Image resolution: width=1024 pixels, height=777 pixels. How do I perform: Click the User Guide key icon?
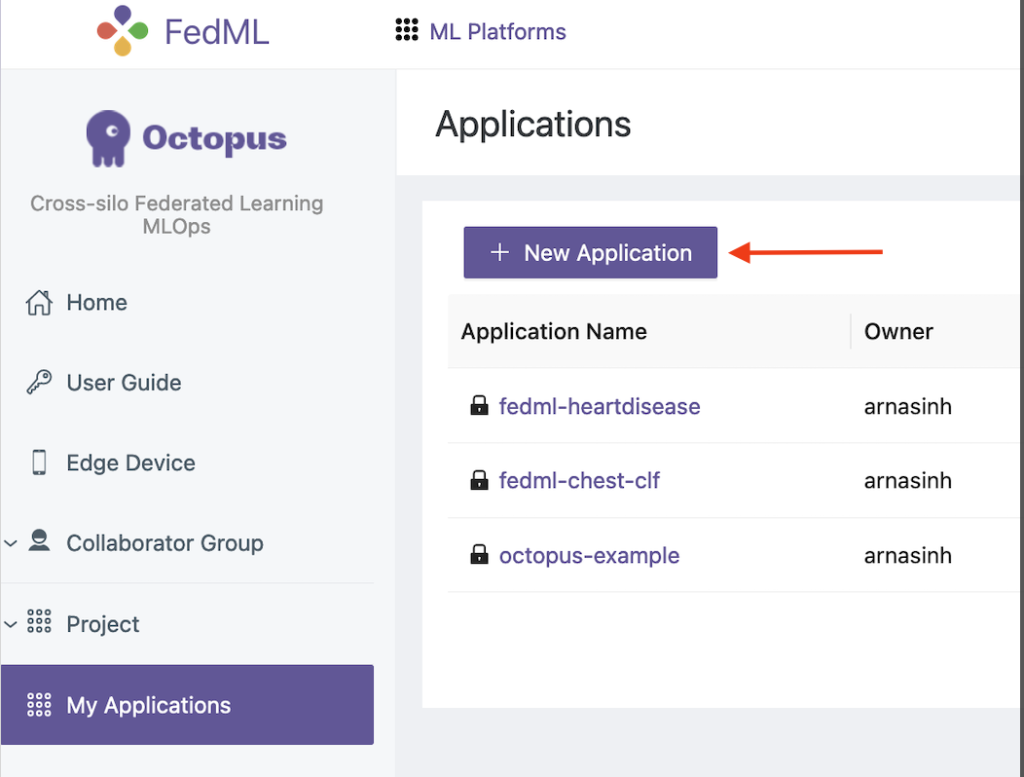39,382
